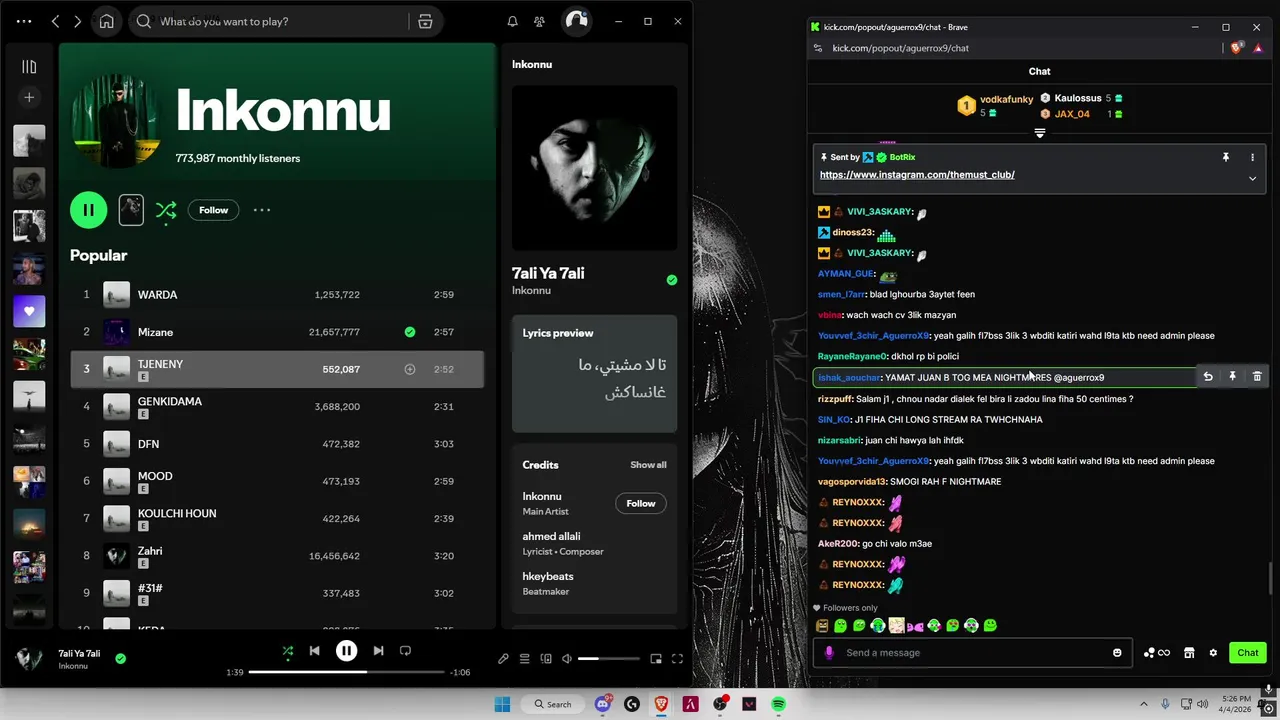Mute Spotify with speaker icon
Screen dimensions: 1280x720
tap(567, 659)
